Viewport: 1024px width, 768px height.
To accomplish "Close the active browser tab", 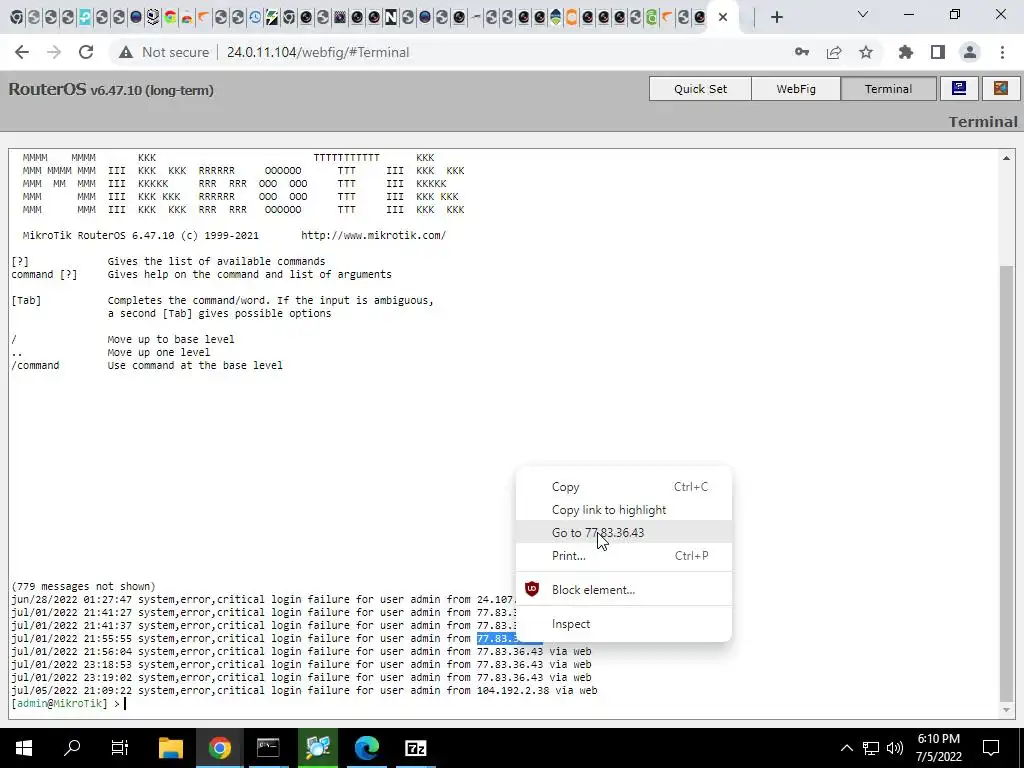I will 723,17.
